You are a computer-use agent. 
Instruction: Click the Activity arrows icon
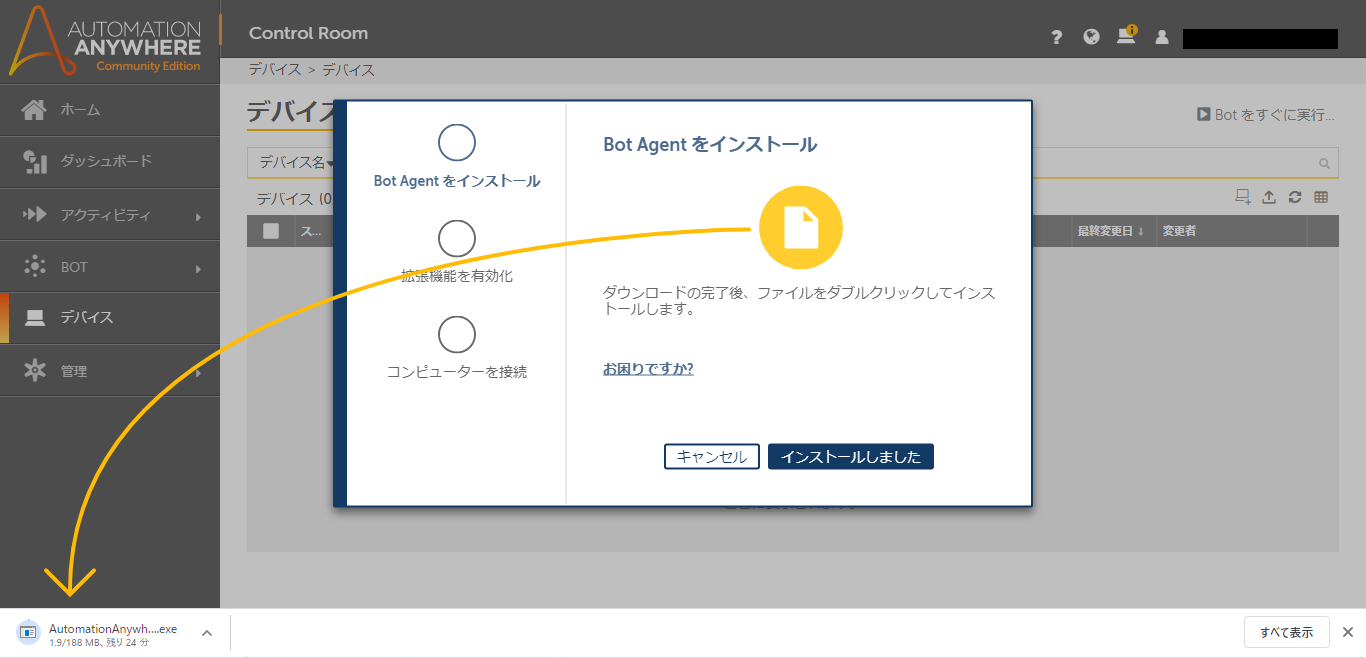tap(34, 214)
